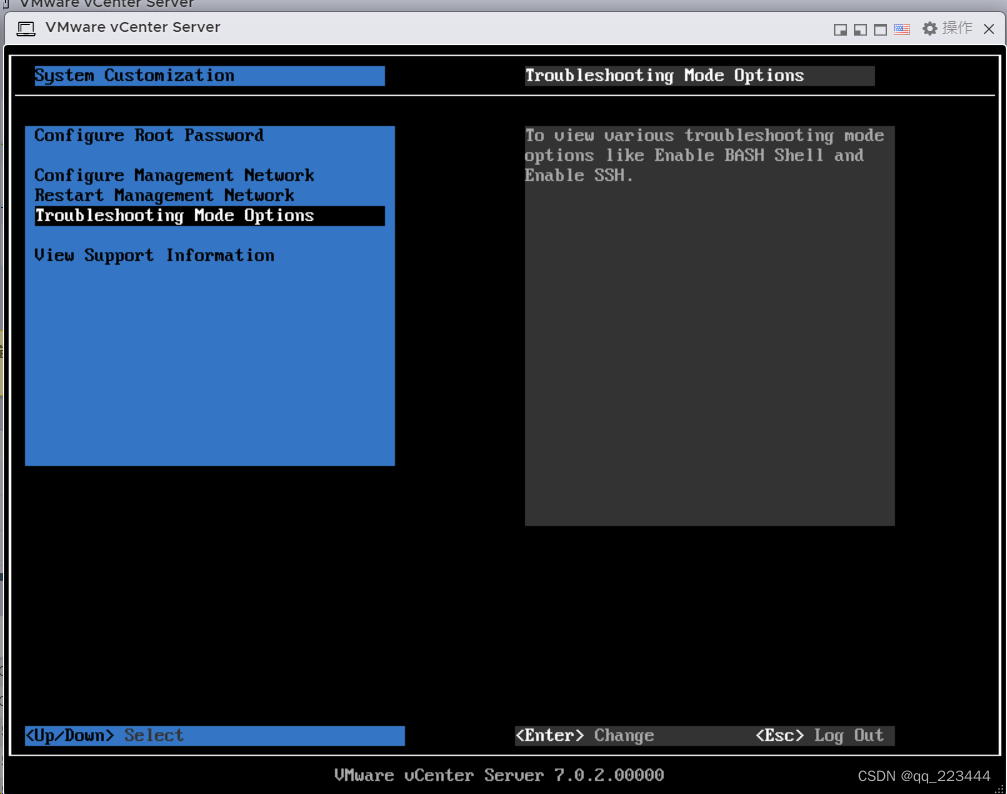The image size is (1007, 794).
Task: Click the middle window-resize layout icon
Action: coord(861,29)
